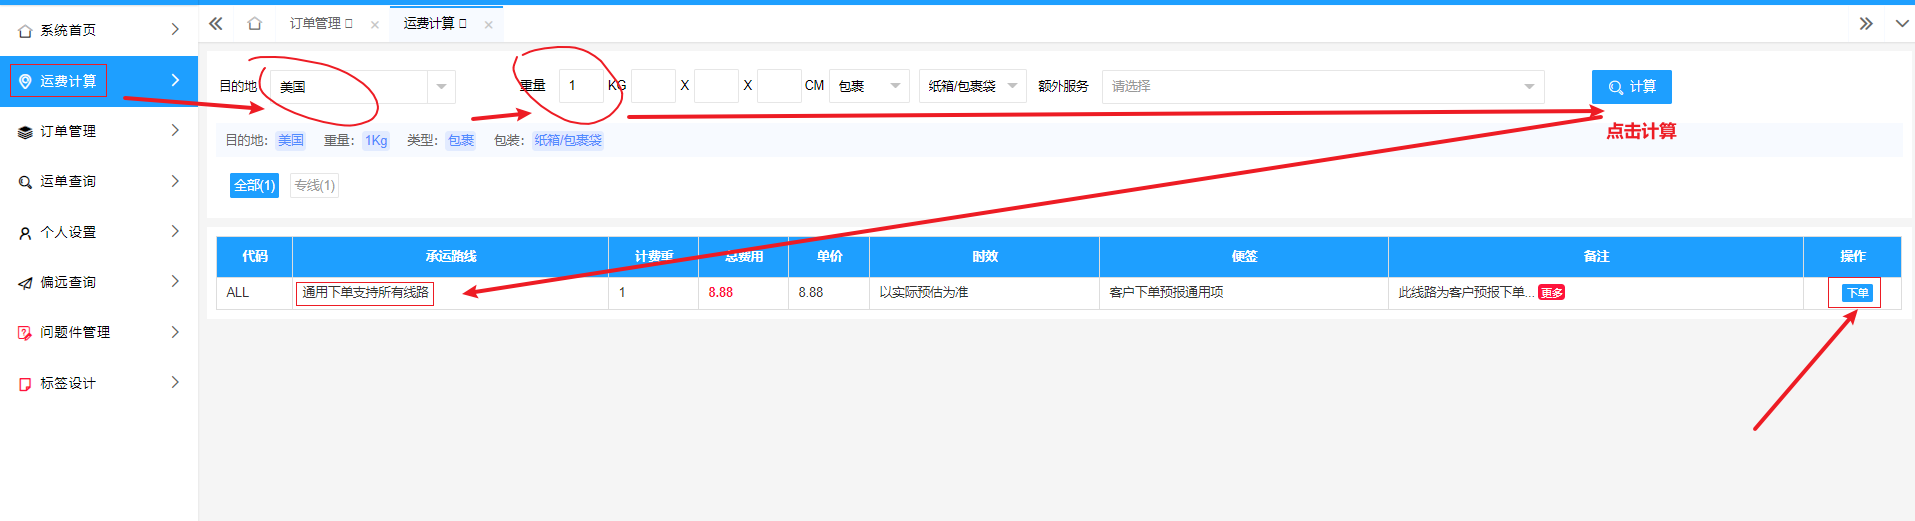
Task: Collapse sidebar with double-left arrow icon
Action: (x=216, y=23)
